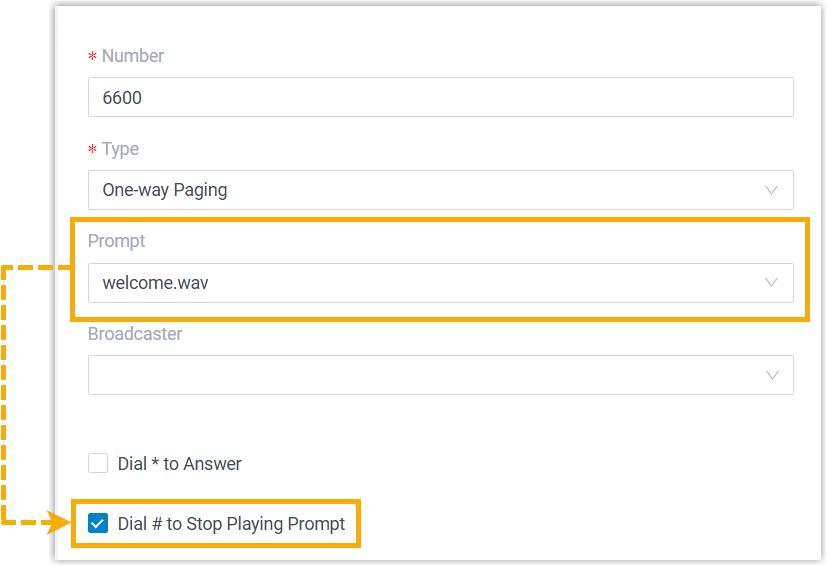Click the Broadcaster field label
Screen dimensions: 827x566
point(135,334)
